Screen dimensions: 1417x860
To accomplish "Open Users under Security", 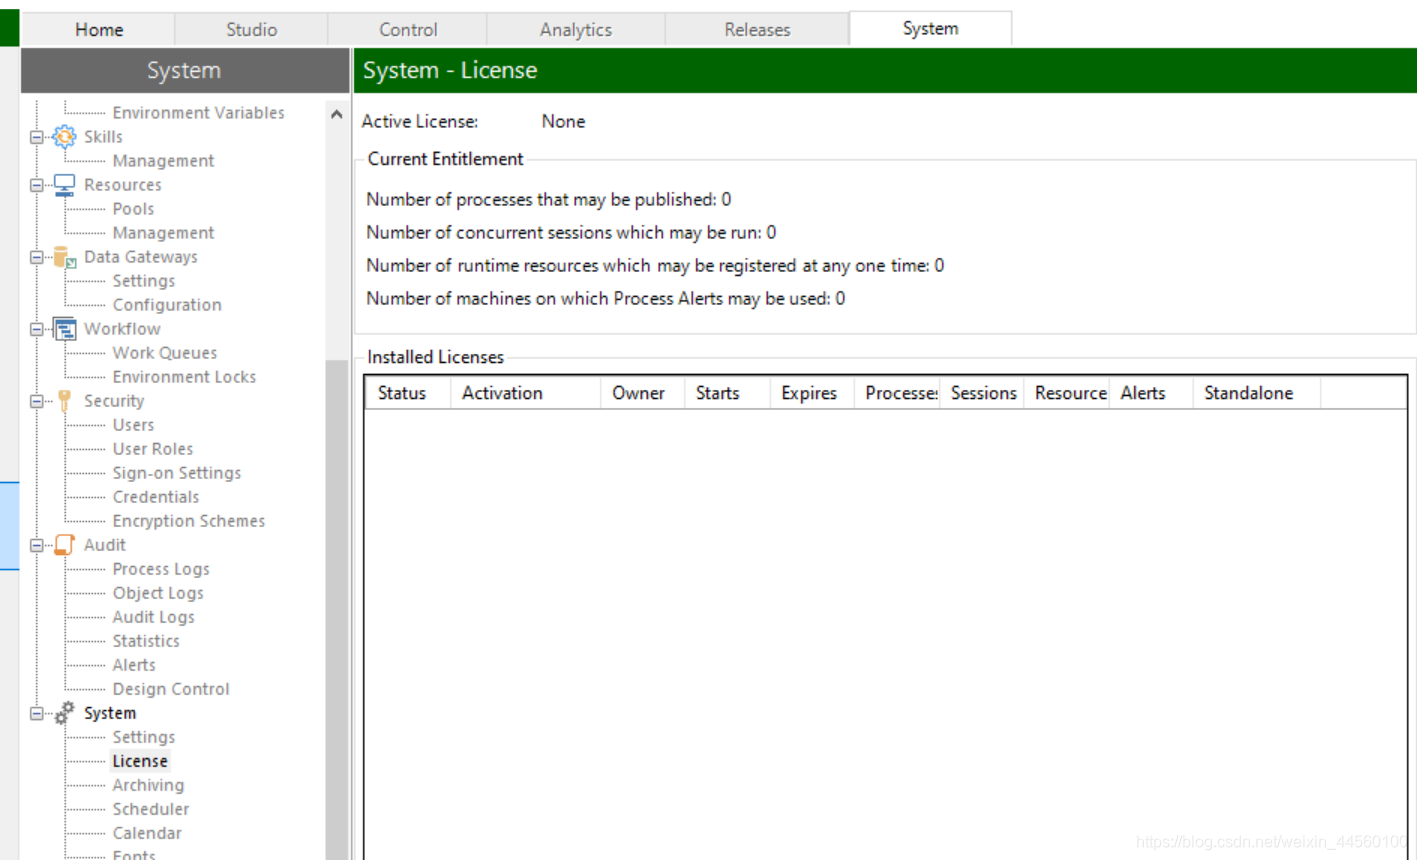I will 133,425.
